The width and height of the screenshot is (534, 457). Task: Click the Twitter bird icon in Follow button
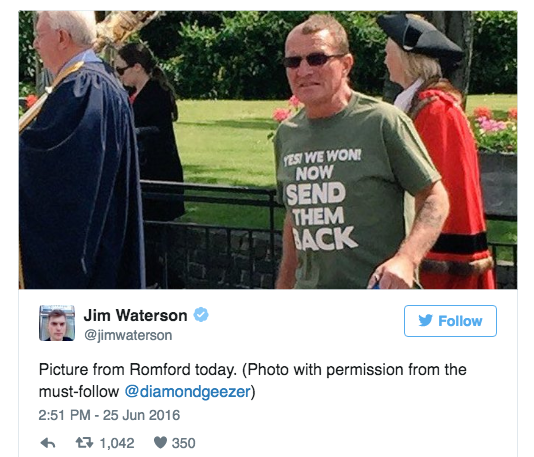click(425, 320)
